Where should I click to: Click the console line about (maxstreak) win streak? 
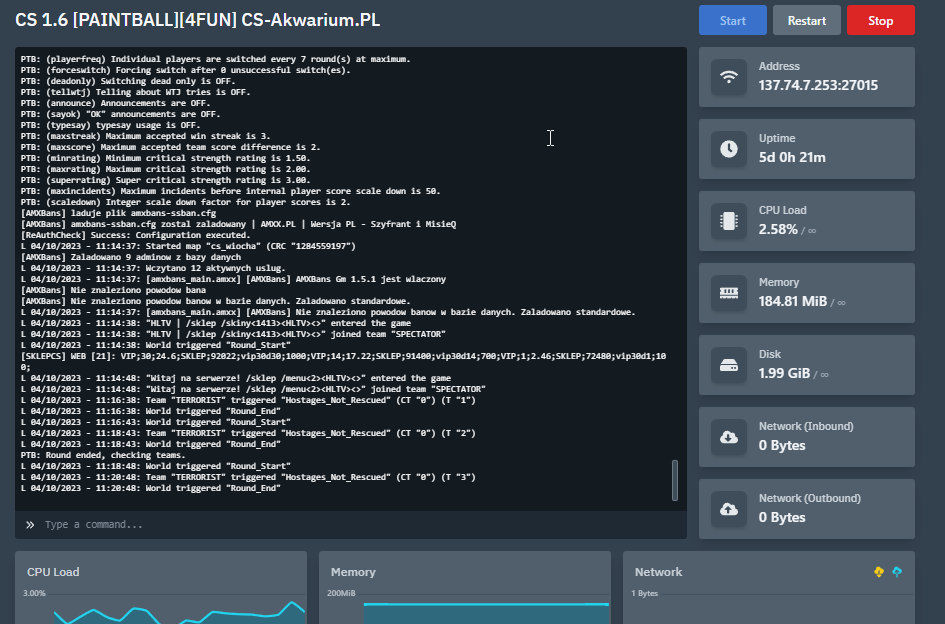point(145,136)
